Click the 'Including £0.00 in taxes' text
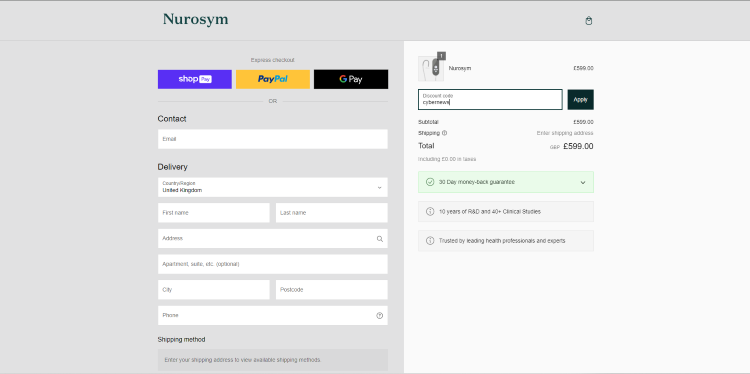 pos(447,159)
